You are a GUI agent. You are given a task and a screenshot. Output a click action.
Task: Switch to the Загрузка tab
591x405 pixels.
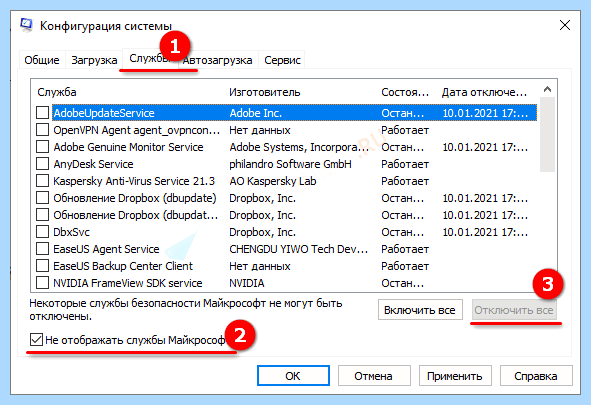click(x=94, y=60)
